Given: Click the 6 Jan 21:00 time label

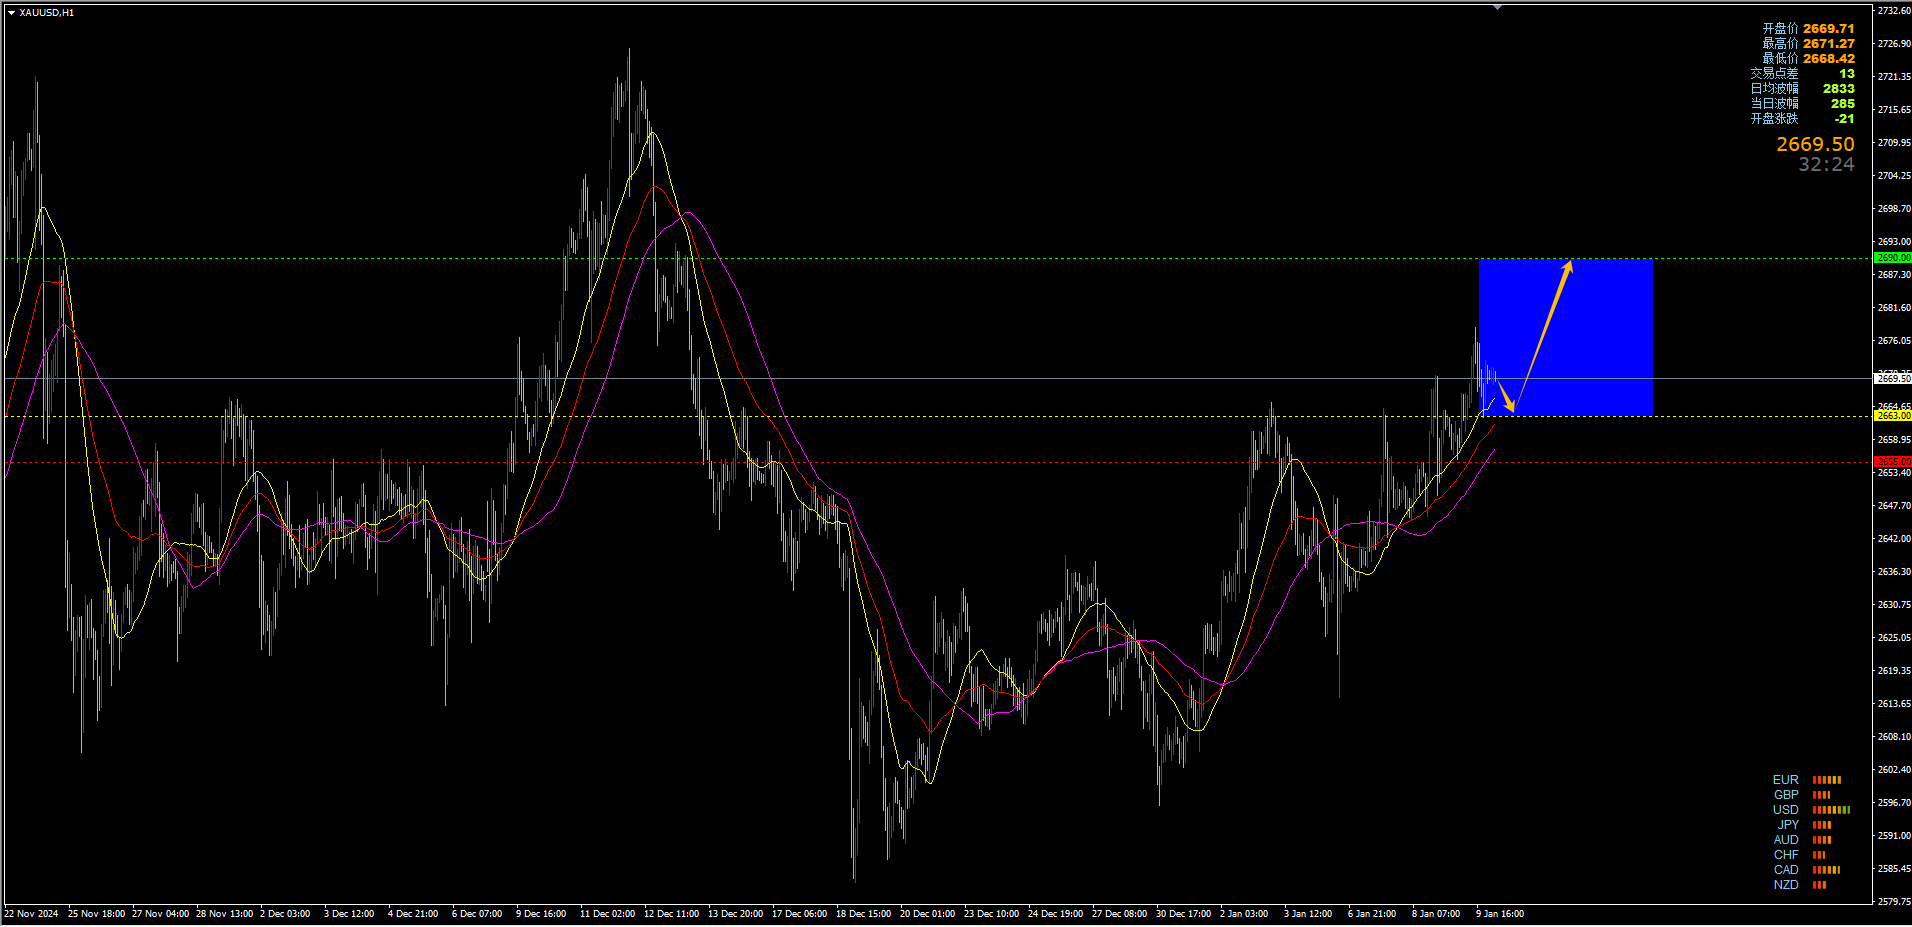Looking at the screenshot, I should 1372,914.
